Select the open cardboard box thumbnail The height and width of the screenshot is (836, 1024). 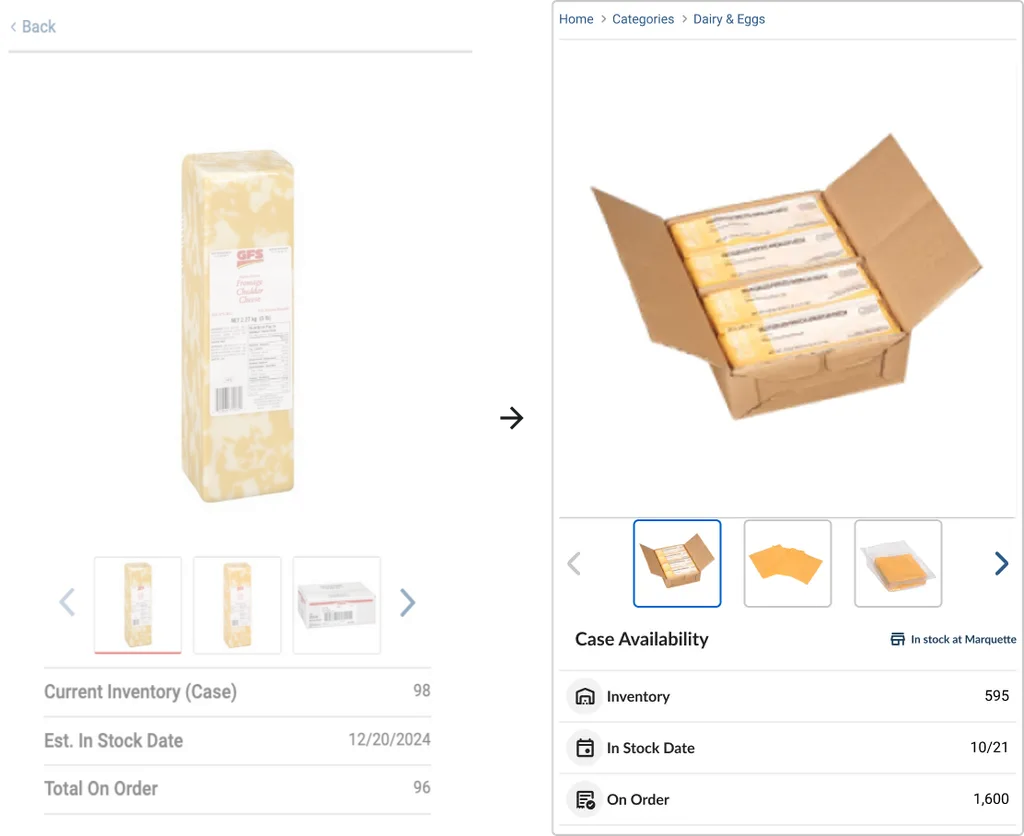tap(677, 563)
